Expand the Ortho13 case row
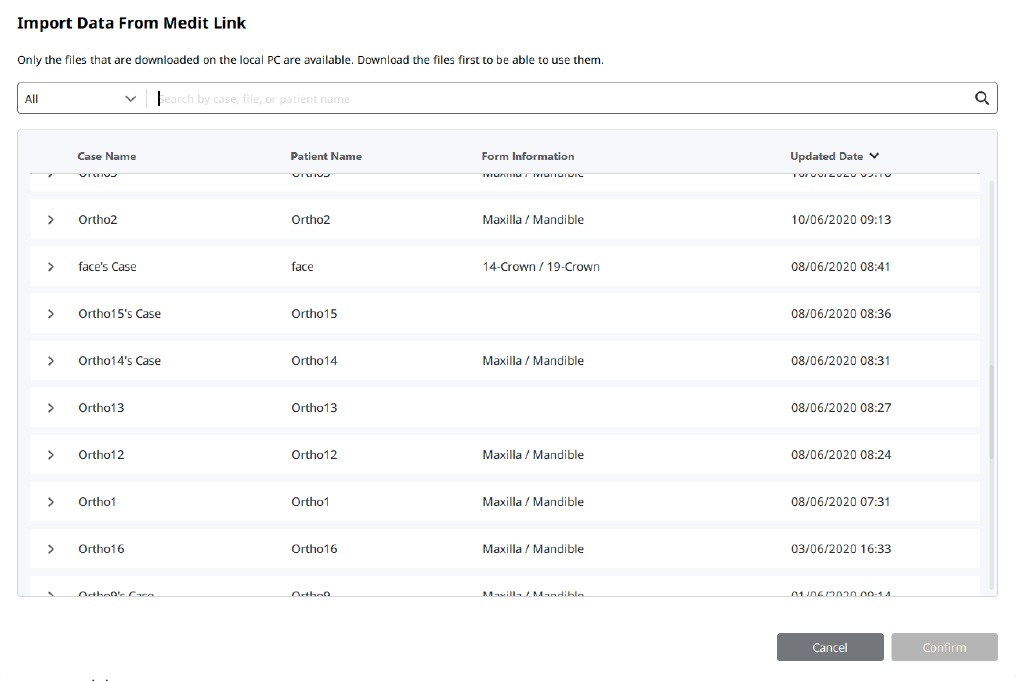Screen dimensions: 1016x681 (x=51, y=408)
